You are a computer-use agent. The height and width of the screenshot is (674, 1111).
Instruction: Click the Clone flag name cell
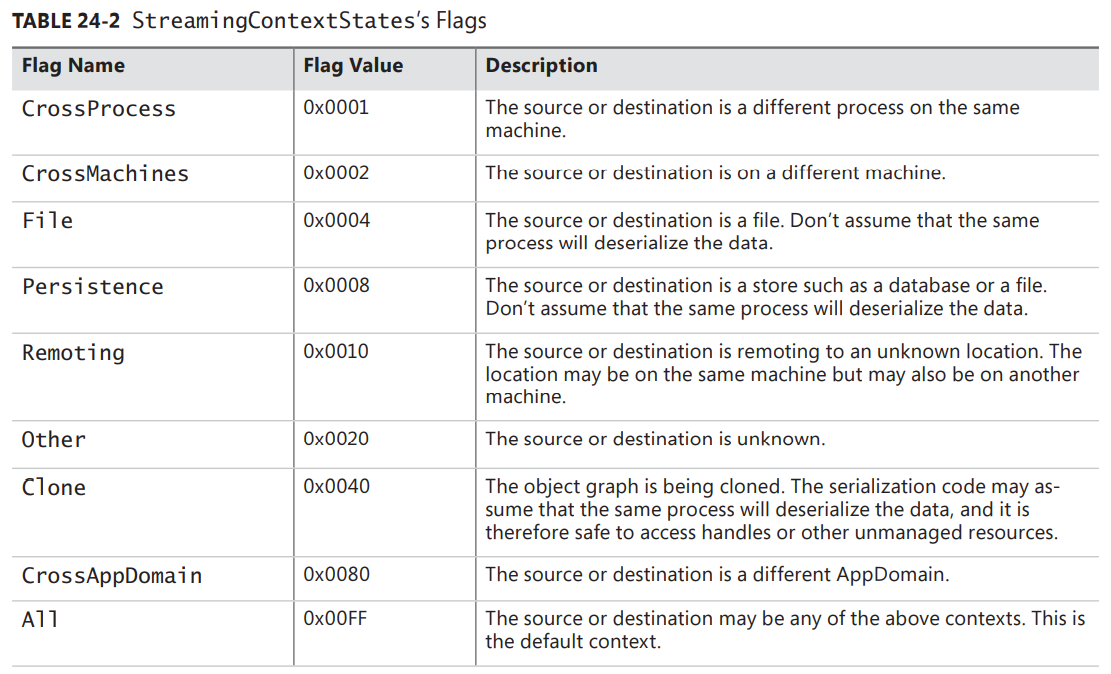(53, 488)
